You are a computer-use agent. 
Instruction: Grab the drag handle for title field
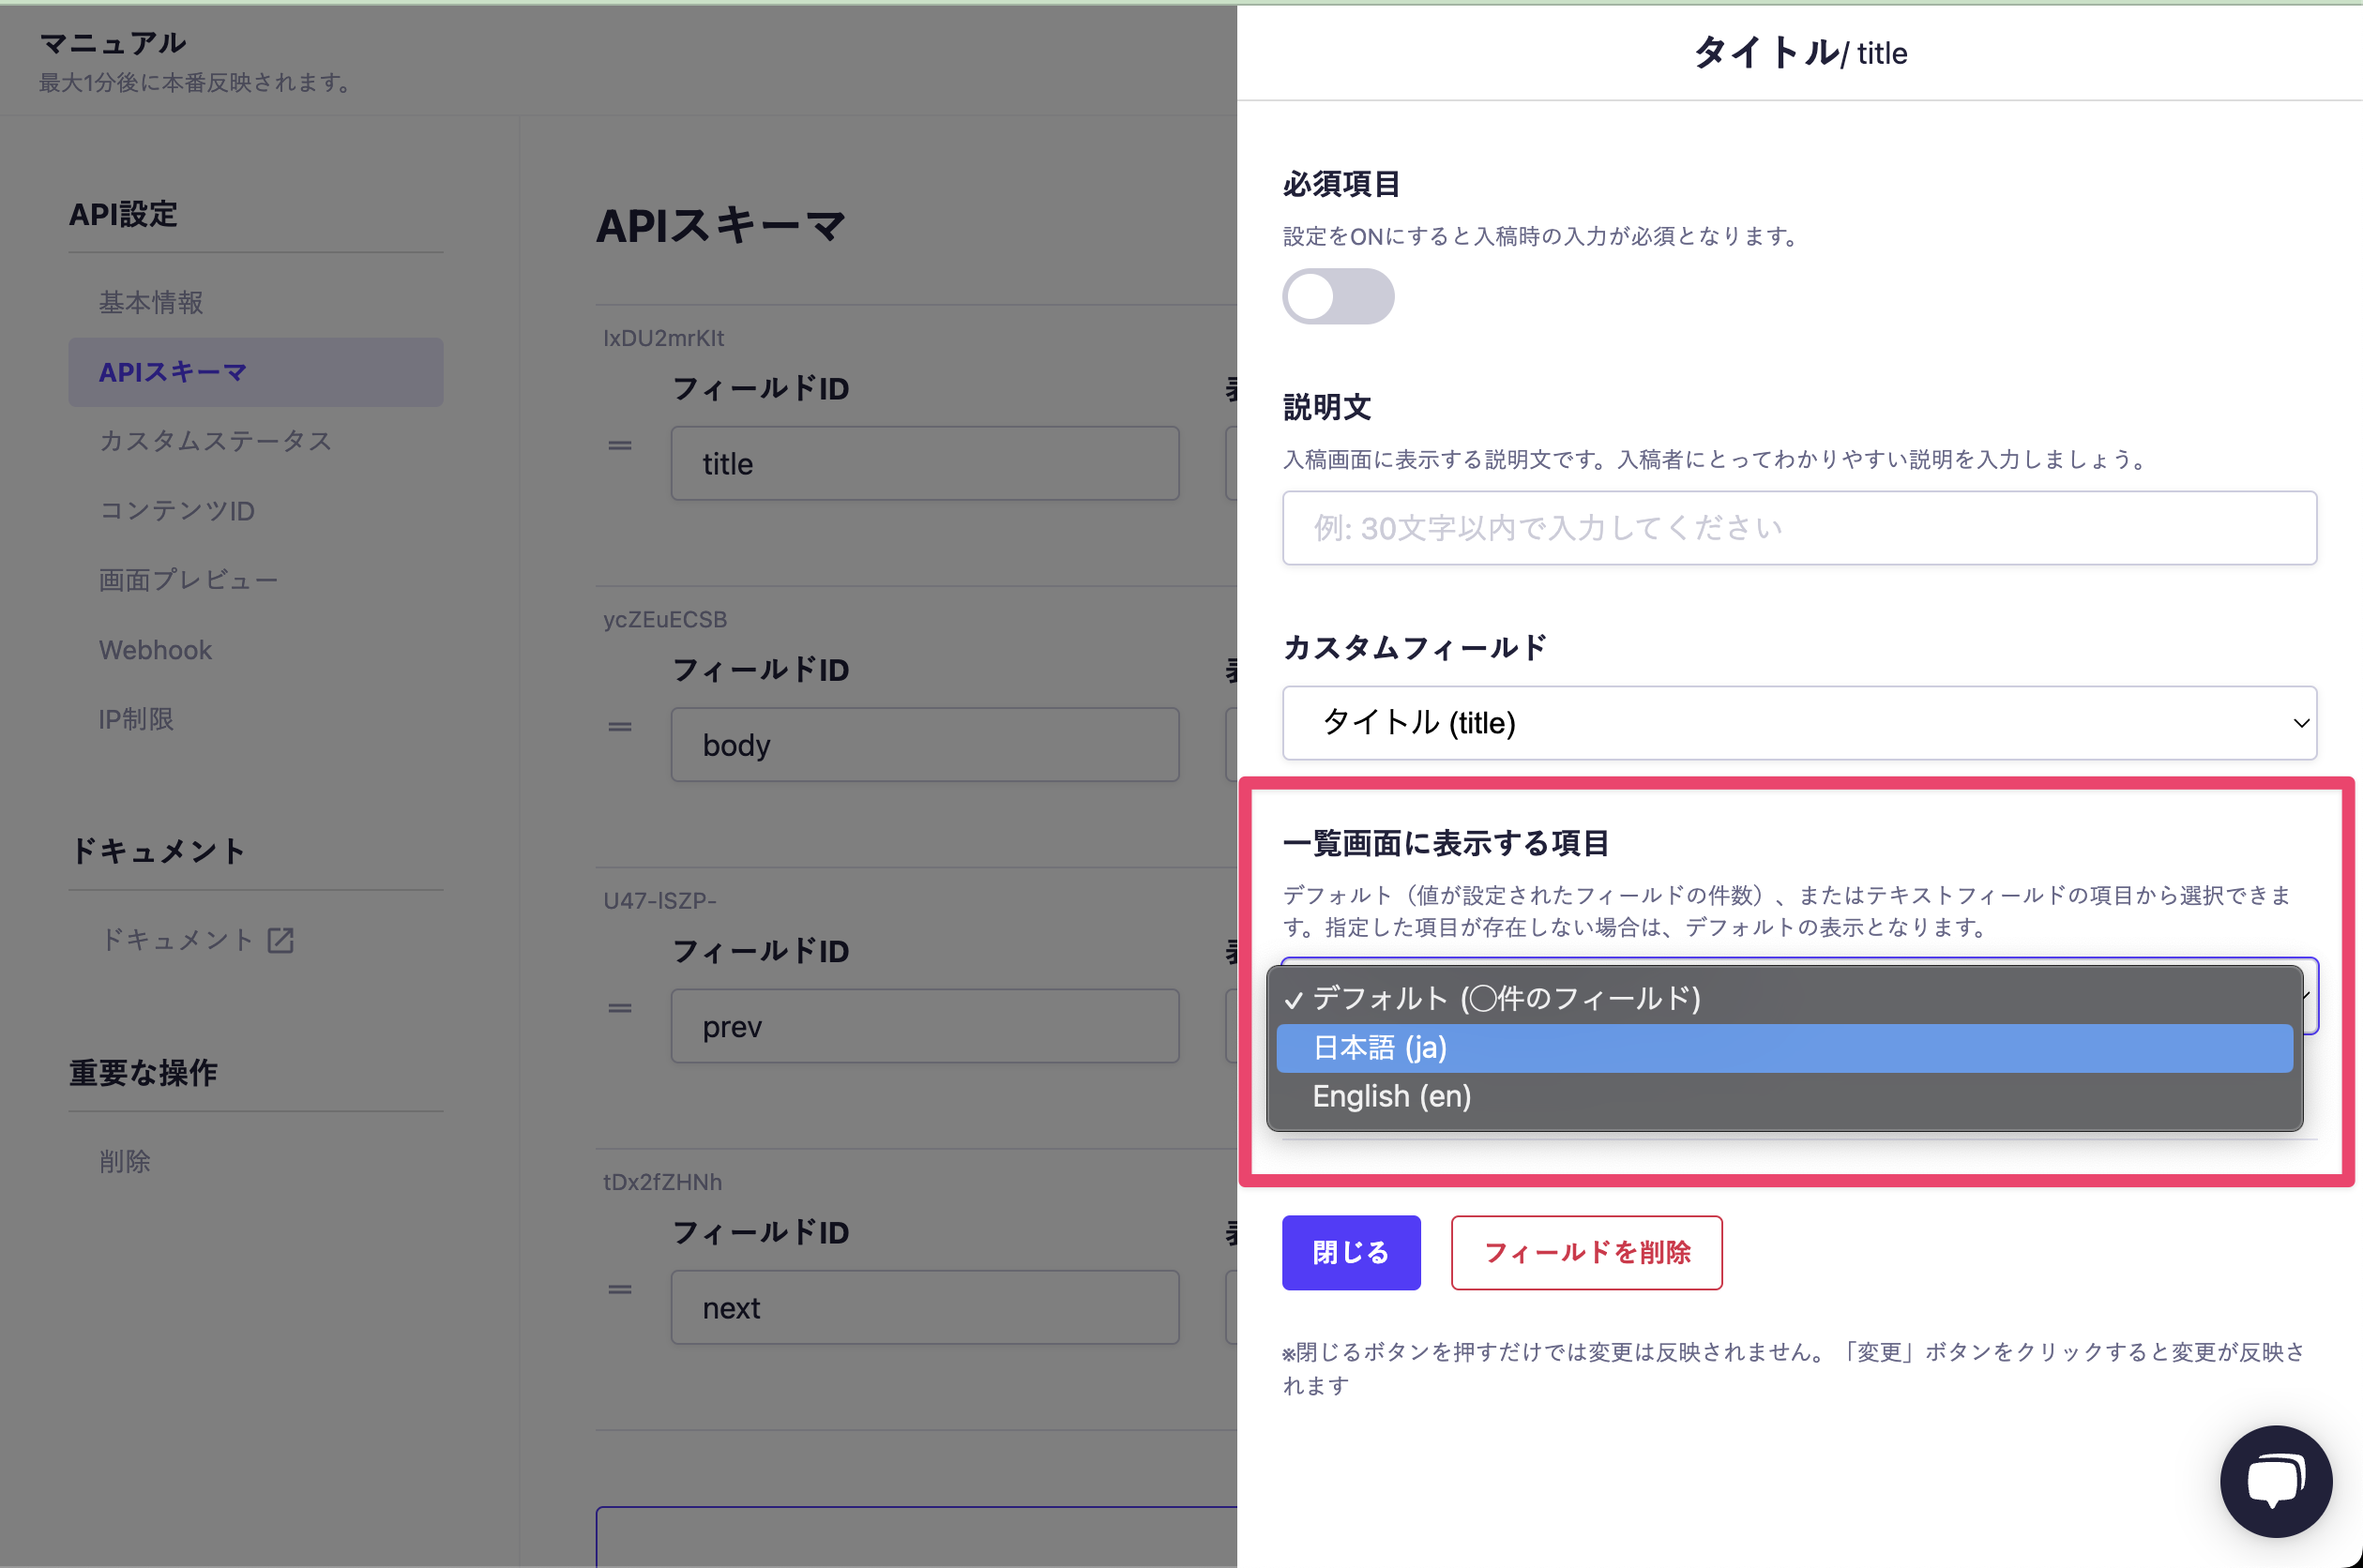620,445
